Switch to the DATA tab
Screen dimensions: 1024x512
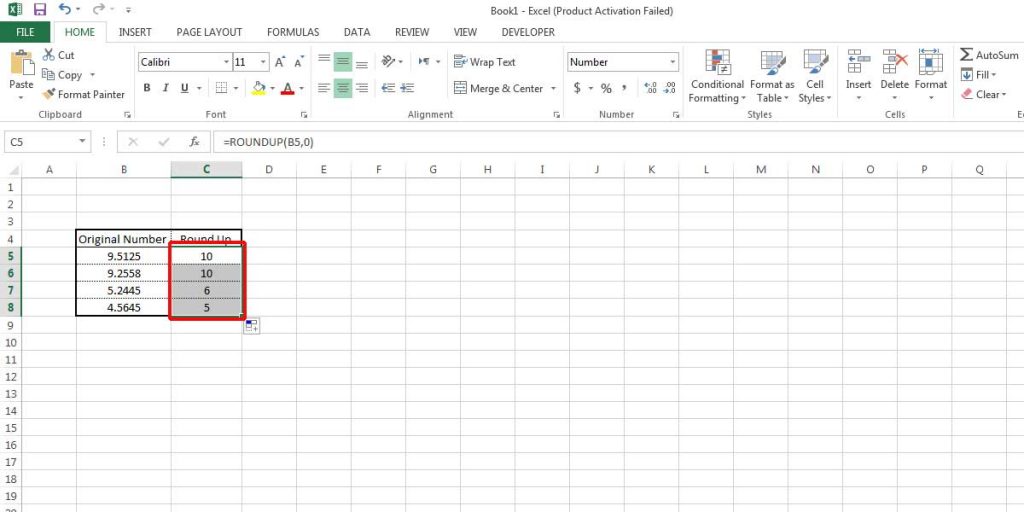coord(357,32)
